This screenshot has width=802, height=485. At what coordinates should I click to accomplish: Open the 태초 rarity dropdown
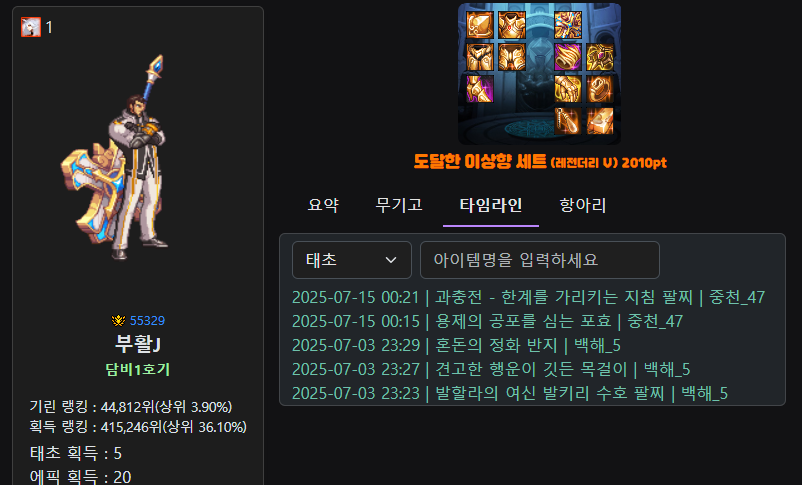pos(351,260)
